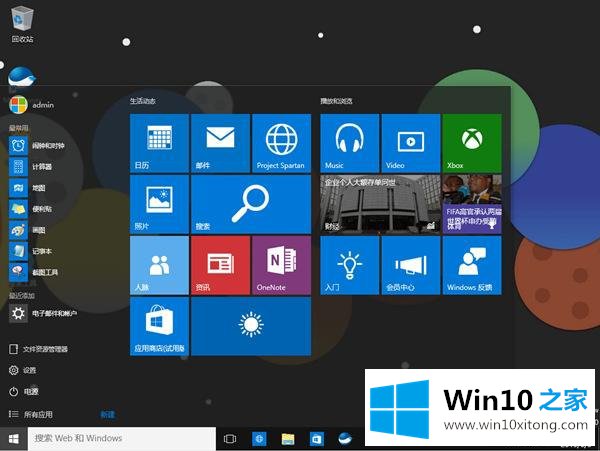Launch Calculator from most used list
Screen dimensions: 600x451
31,167
